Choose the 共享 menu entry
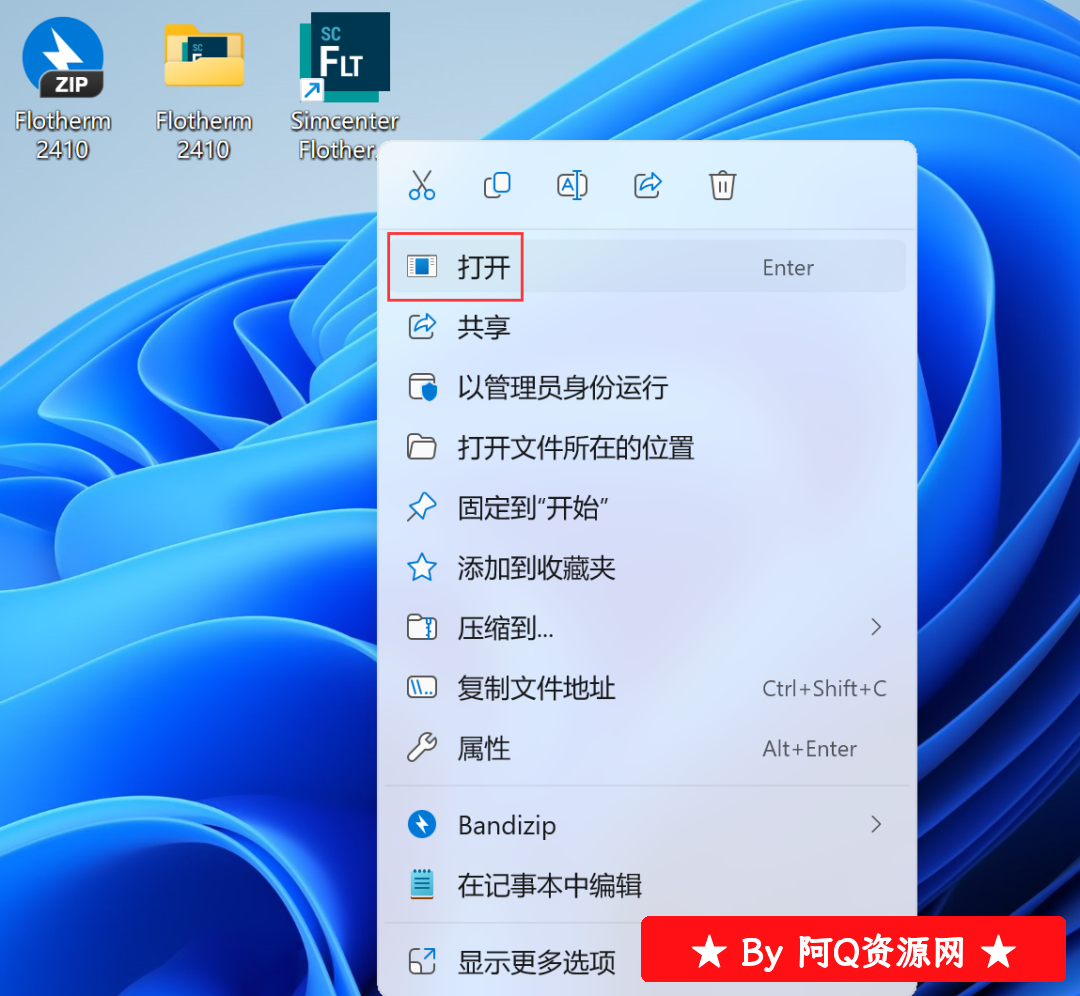 tap(647, 326)
